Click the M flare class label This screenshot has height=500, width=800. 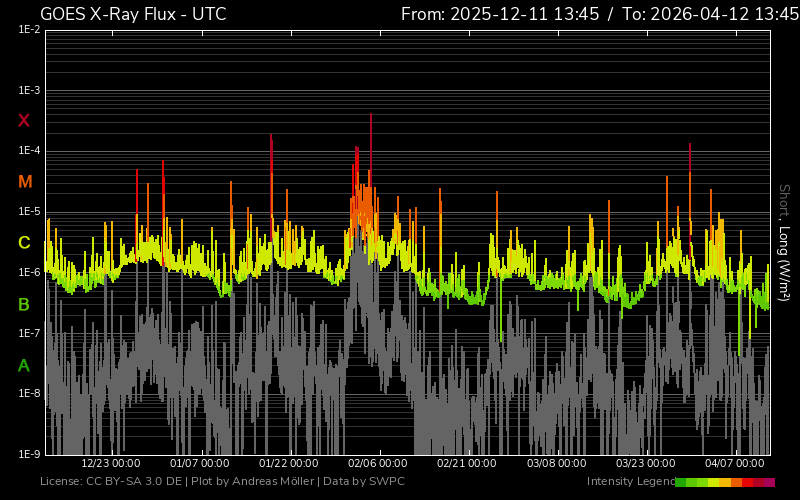click(25, 182)
